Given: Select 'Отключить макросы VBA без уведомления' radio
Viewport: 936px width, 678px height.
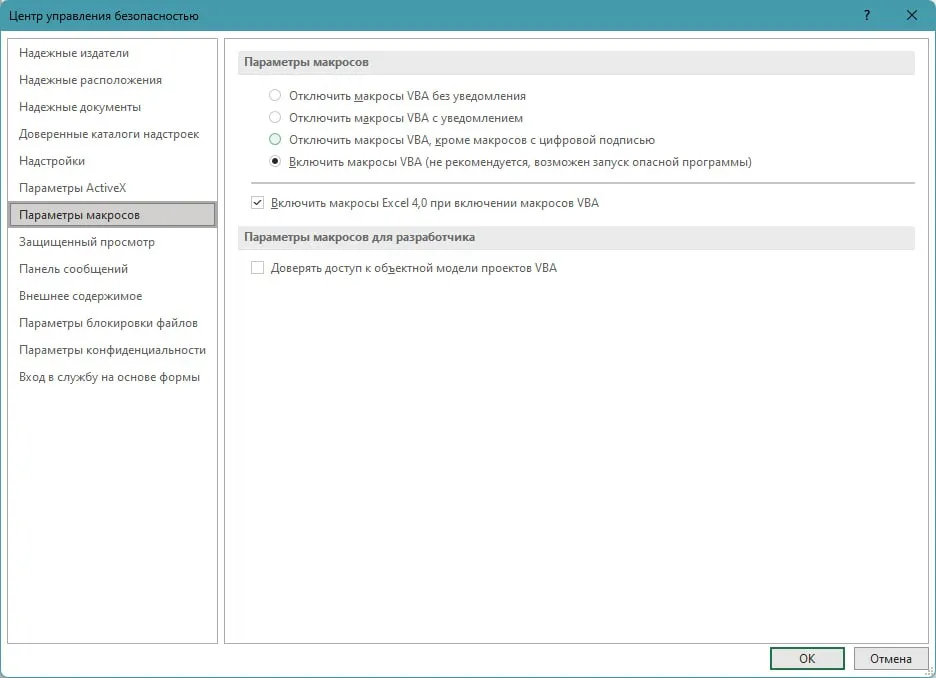Looking at the screenshot, I should (x=275, y=96).
